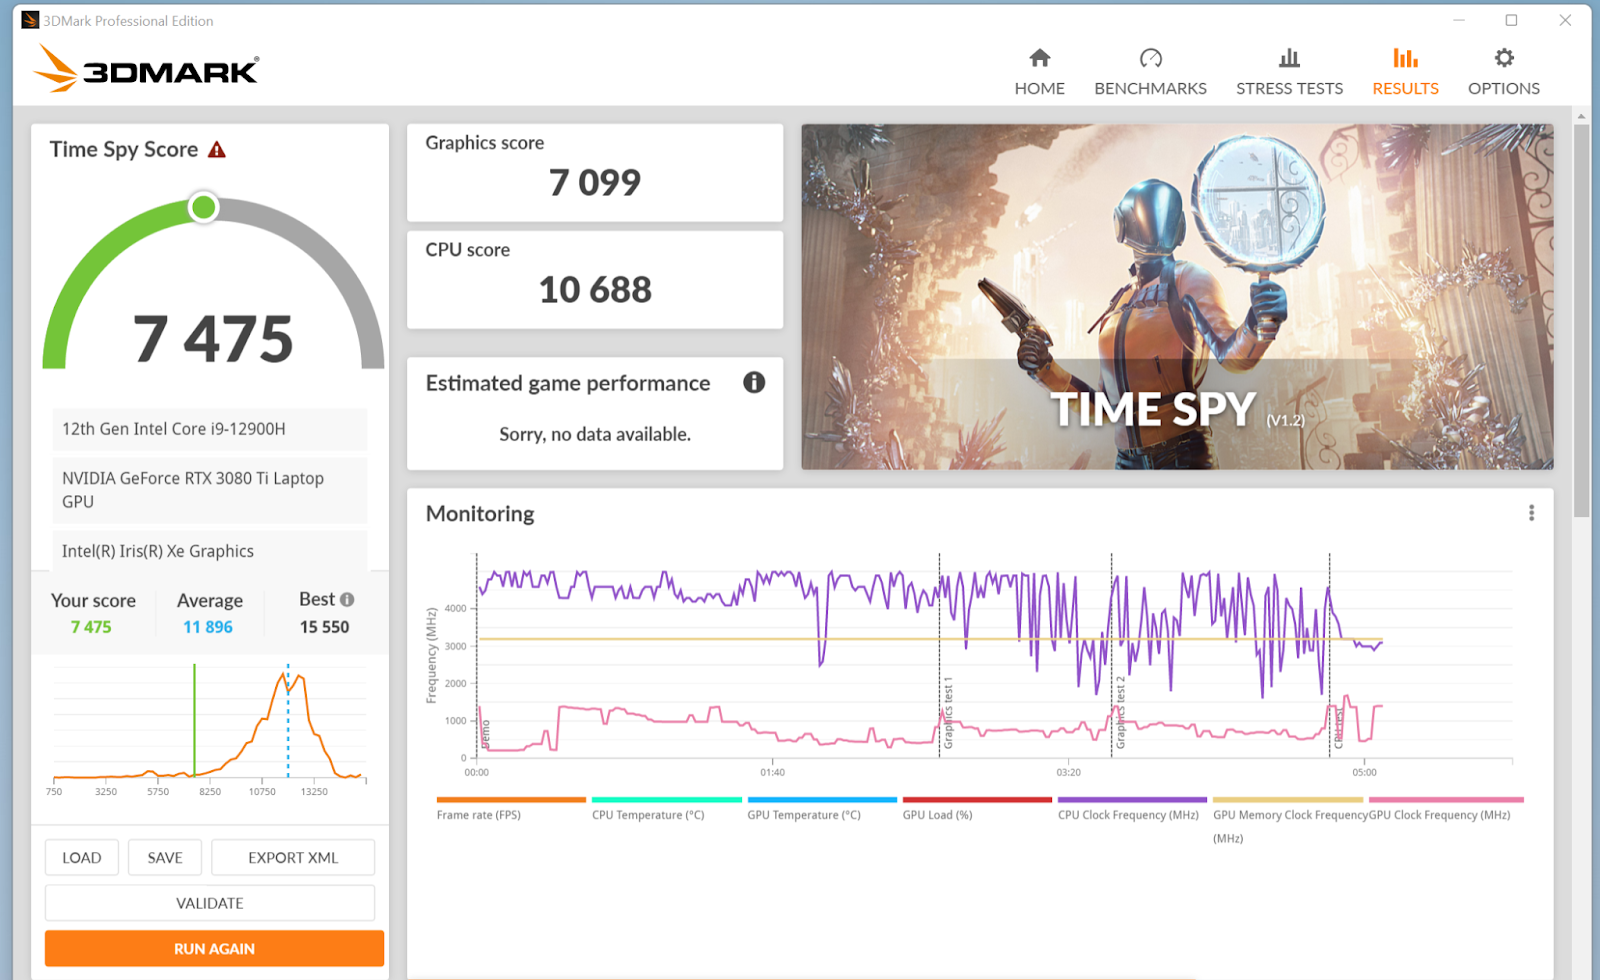1600x980 pixels.
Task: Open the Estimated game performance info icon
Action: (x=754, y=382)
